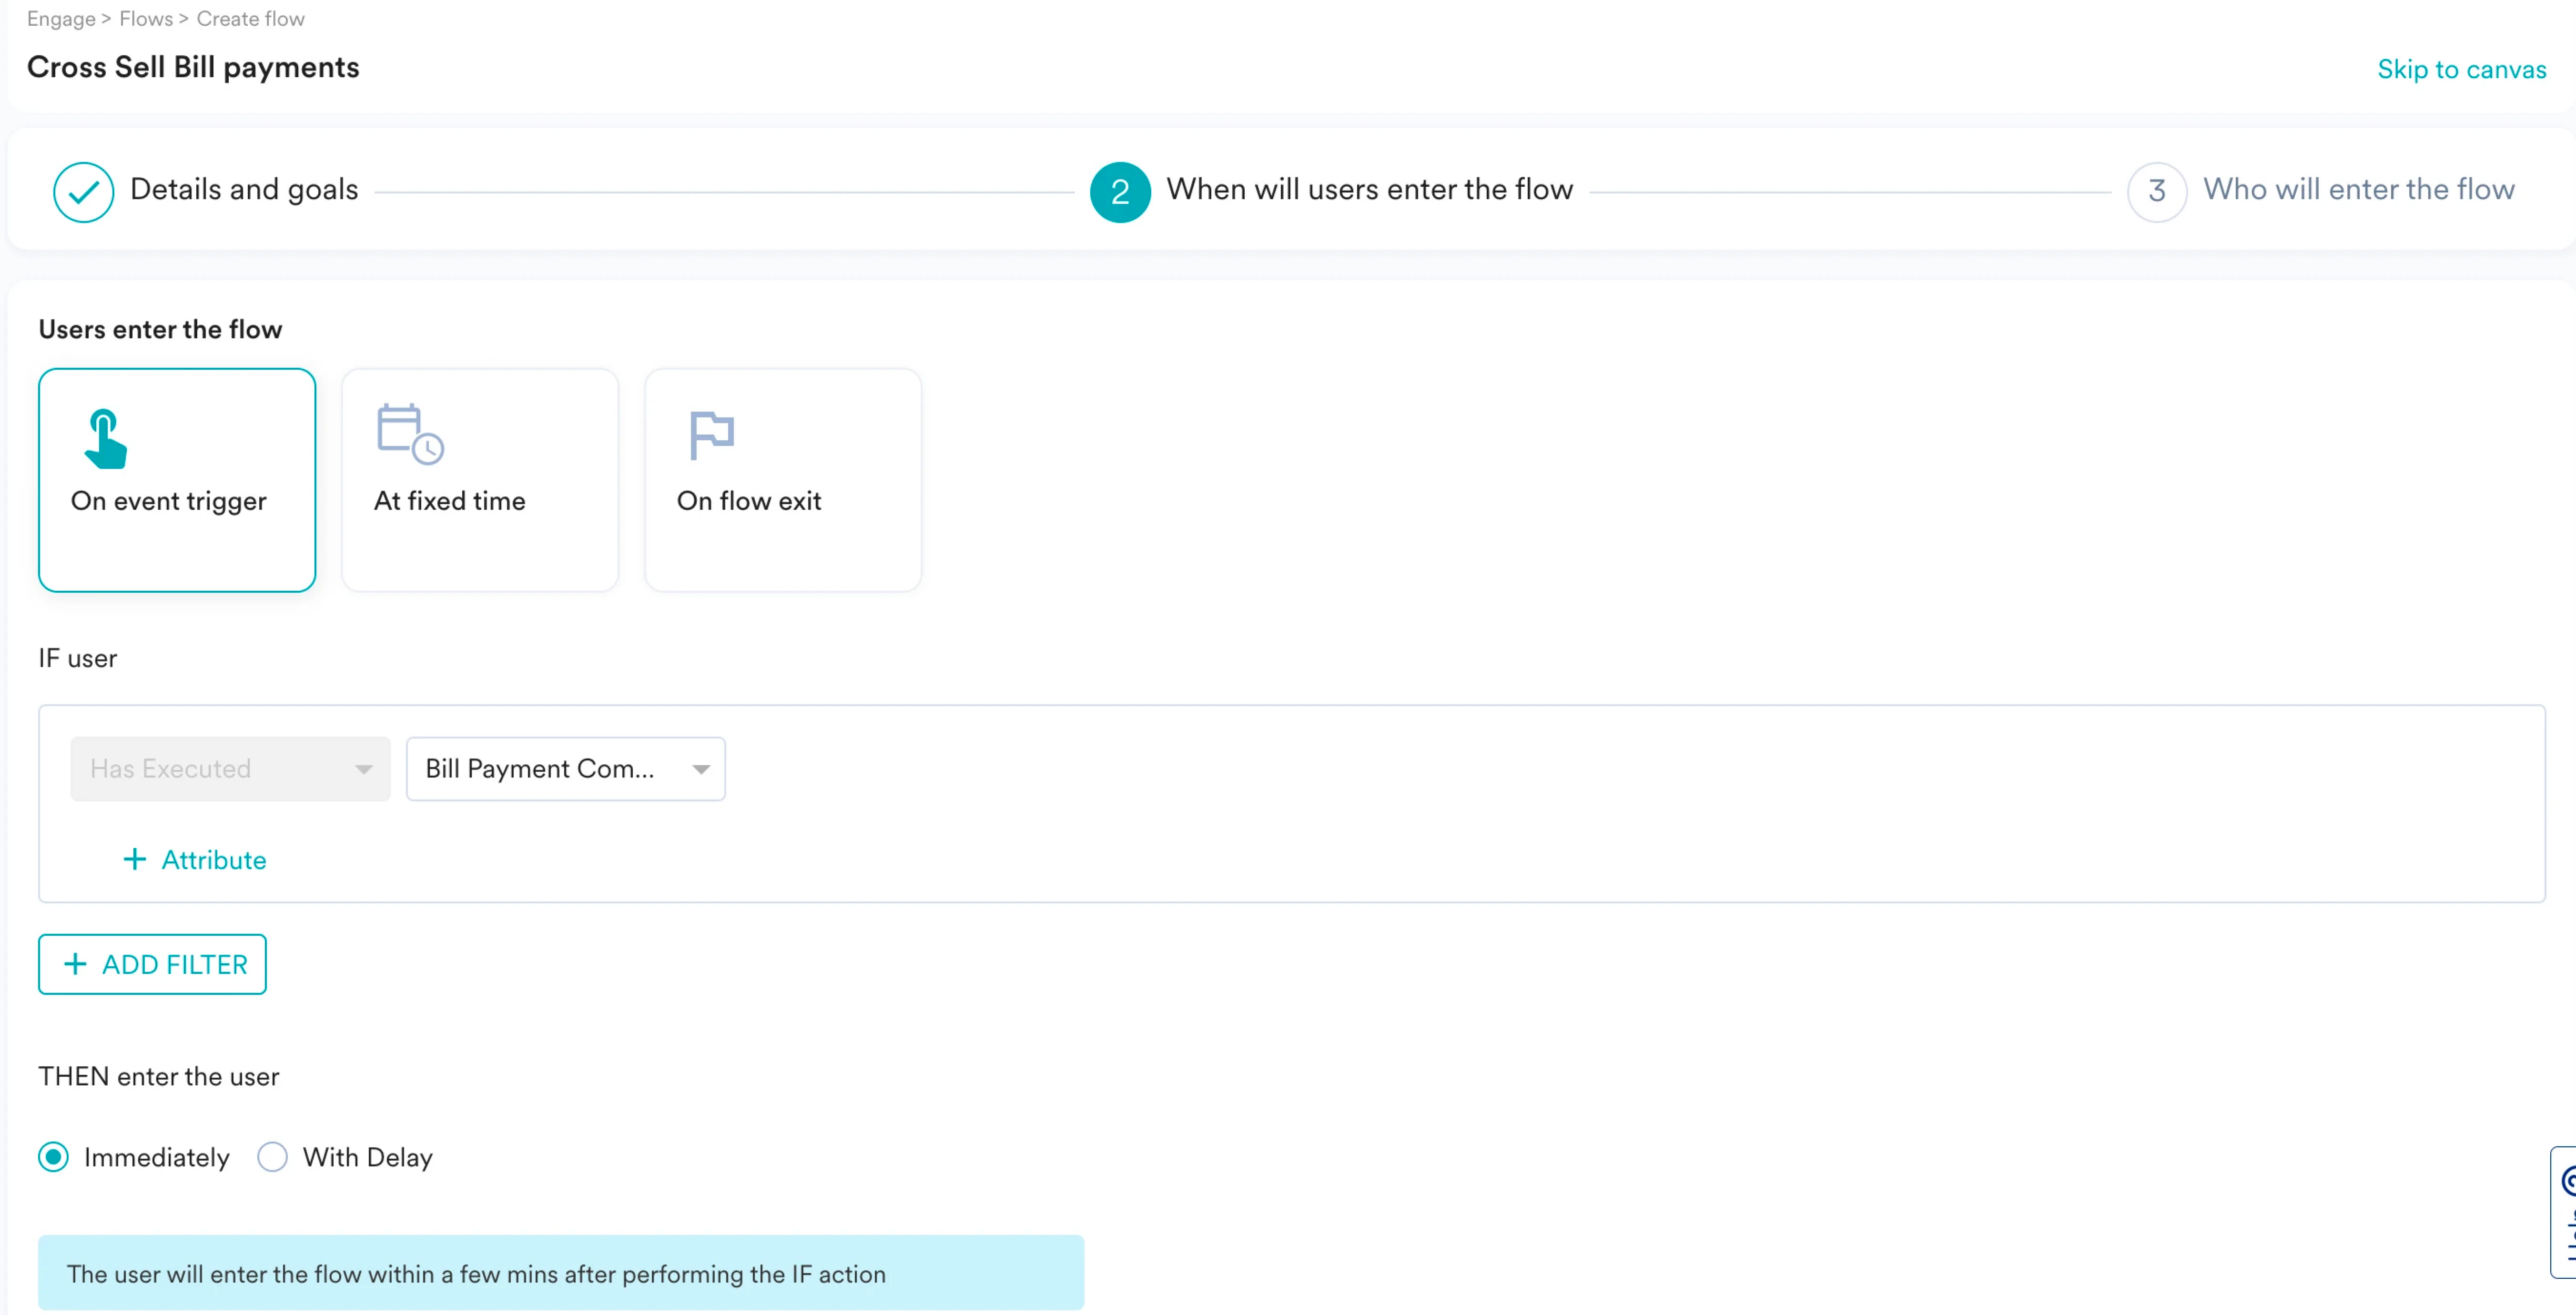Screen dimensions: 2576x1315
Task: Select the Immediately radio button
Action: click(54, 1157)
